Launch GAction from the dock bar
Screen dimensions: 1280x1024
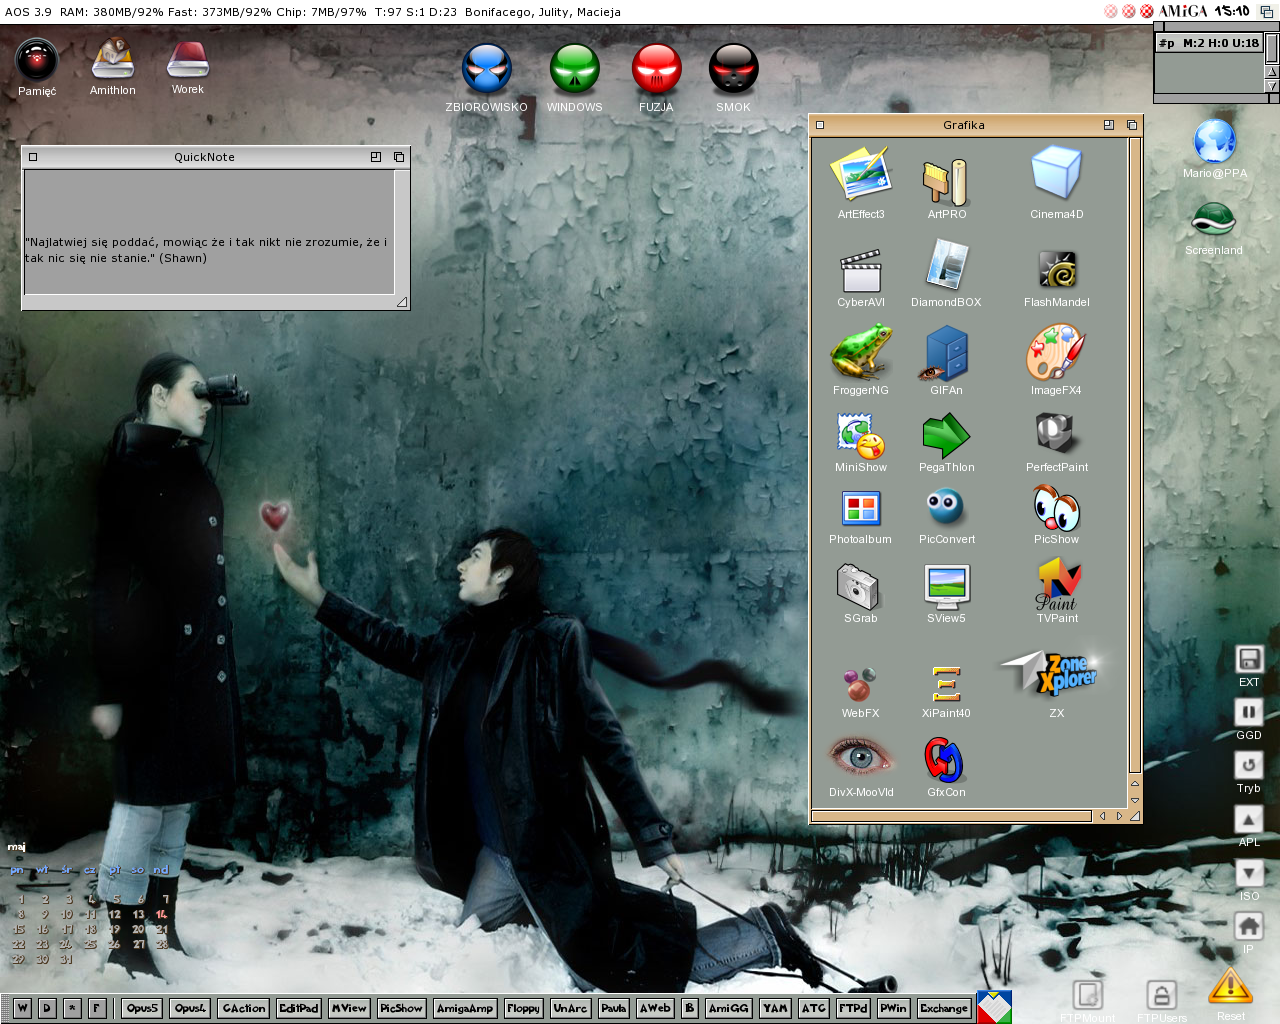[244, 1008]
